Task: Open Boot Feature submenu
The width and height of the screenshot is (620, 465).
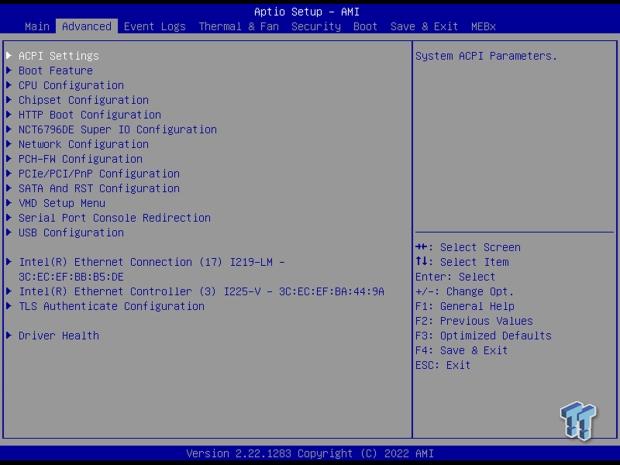Action: point(56,70)
